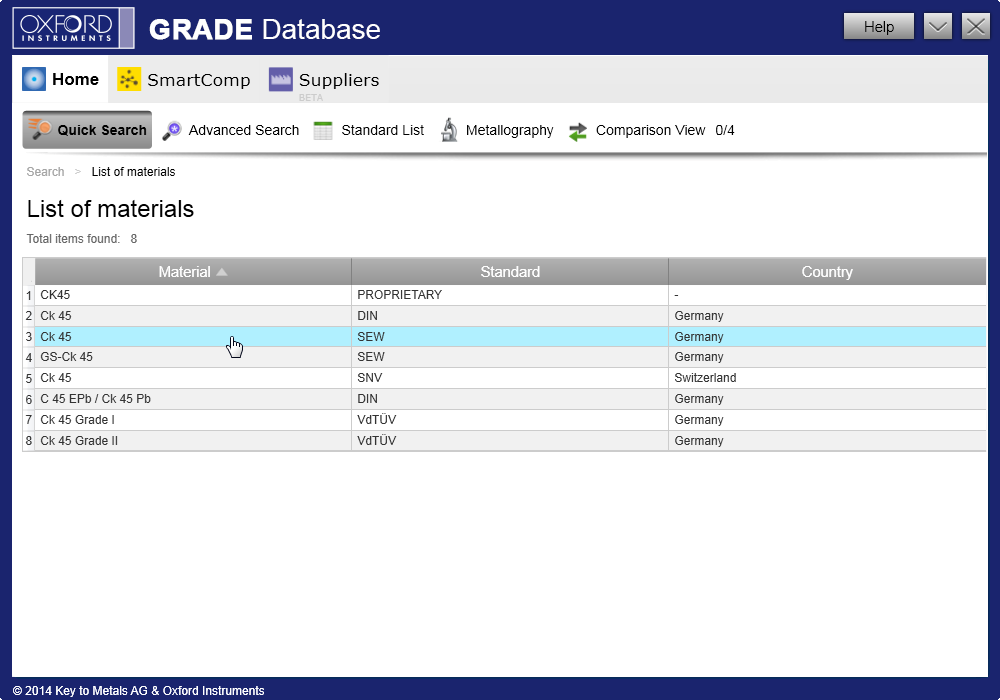Click the Metallography microscope icon
This screenshot has width=1000, height=700.
[x=449, y=130]
